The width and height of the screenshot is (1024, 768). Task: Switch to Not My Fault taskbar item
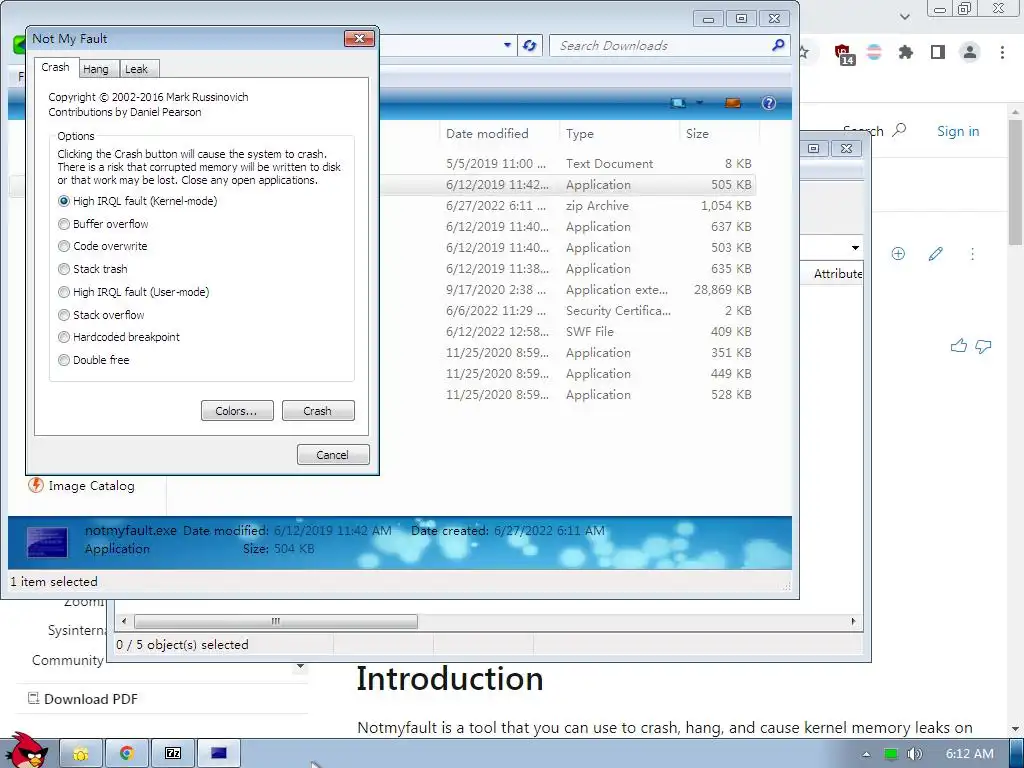(x=219, y=754)
